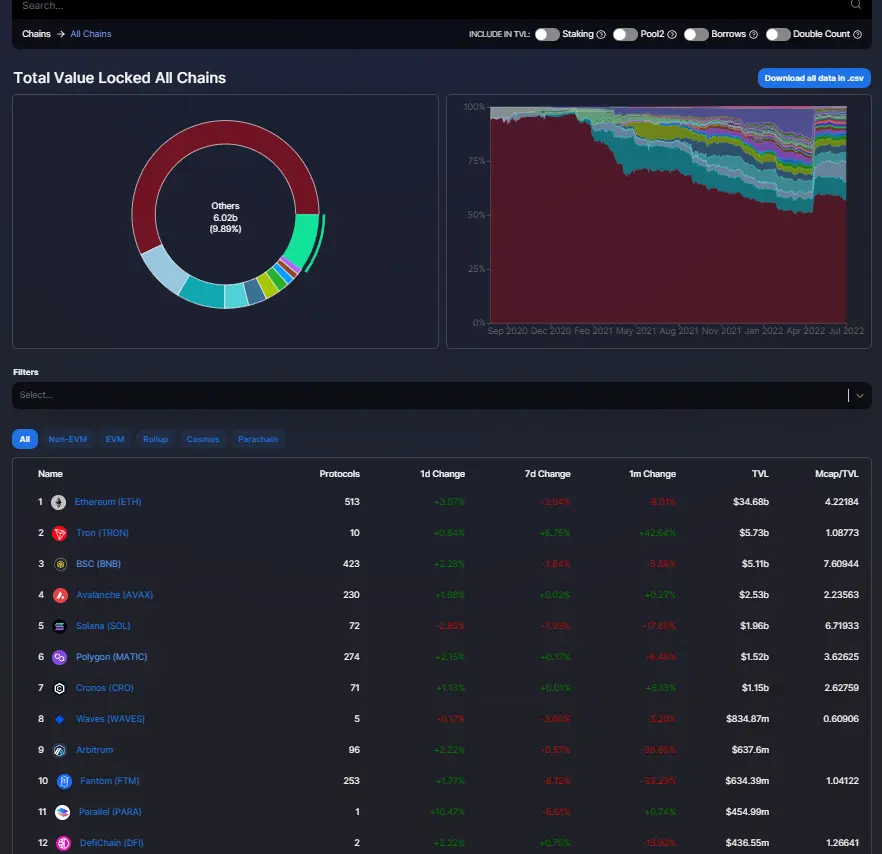Sort by the Mcap/TVL column header
The width and height of the screenshot is (882, 854).
[836, 474]
